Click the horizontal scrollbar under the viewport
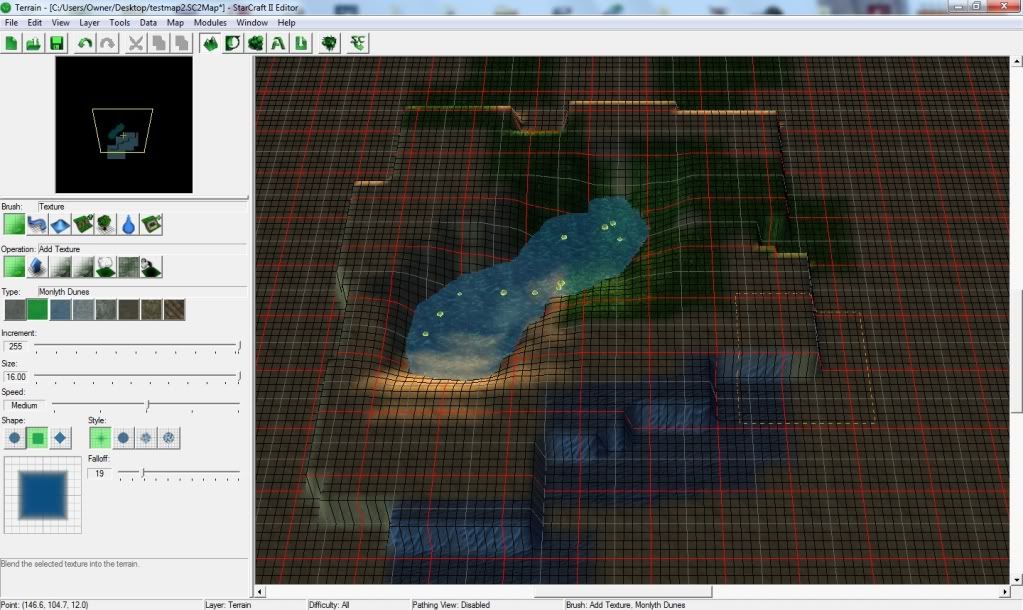Screen dimensions: 1023x610 [632, 592]
